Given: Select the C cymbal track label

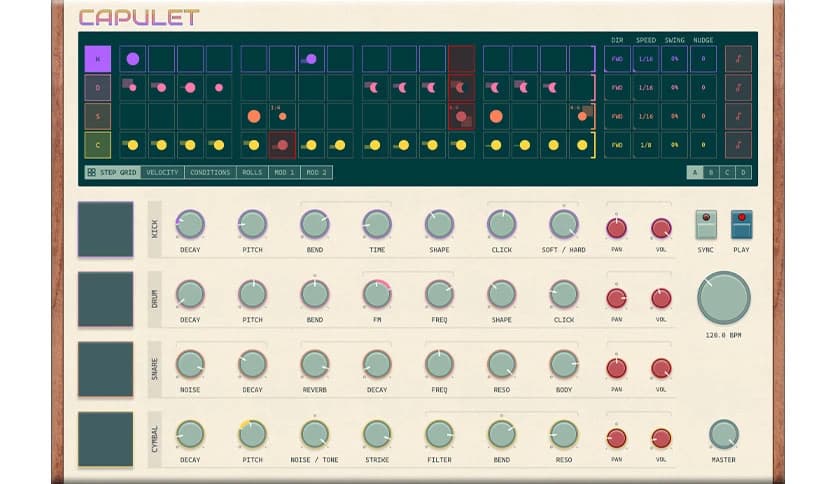Looking at the screenshot, I should point(98,145).
